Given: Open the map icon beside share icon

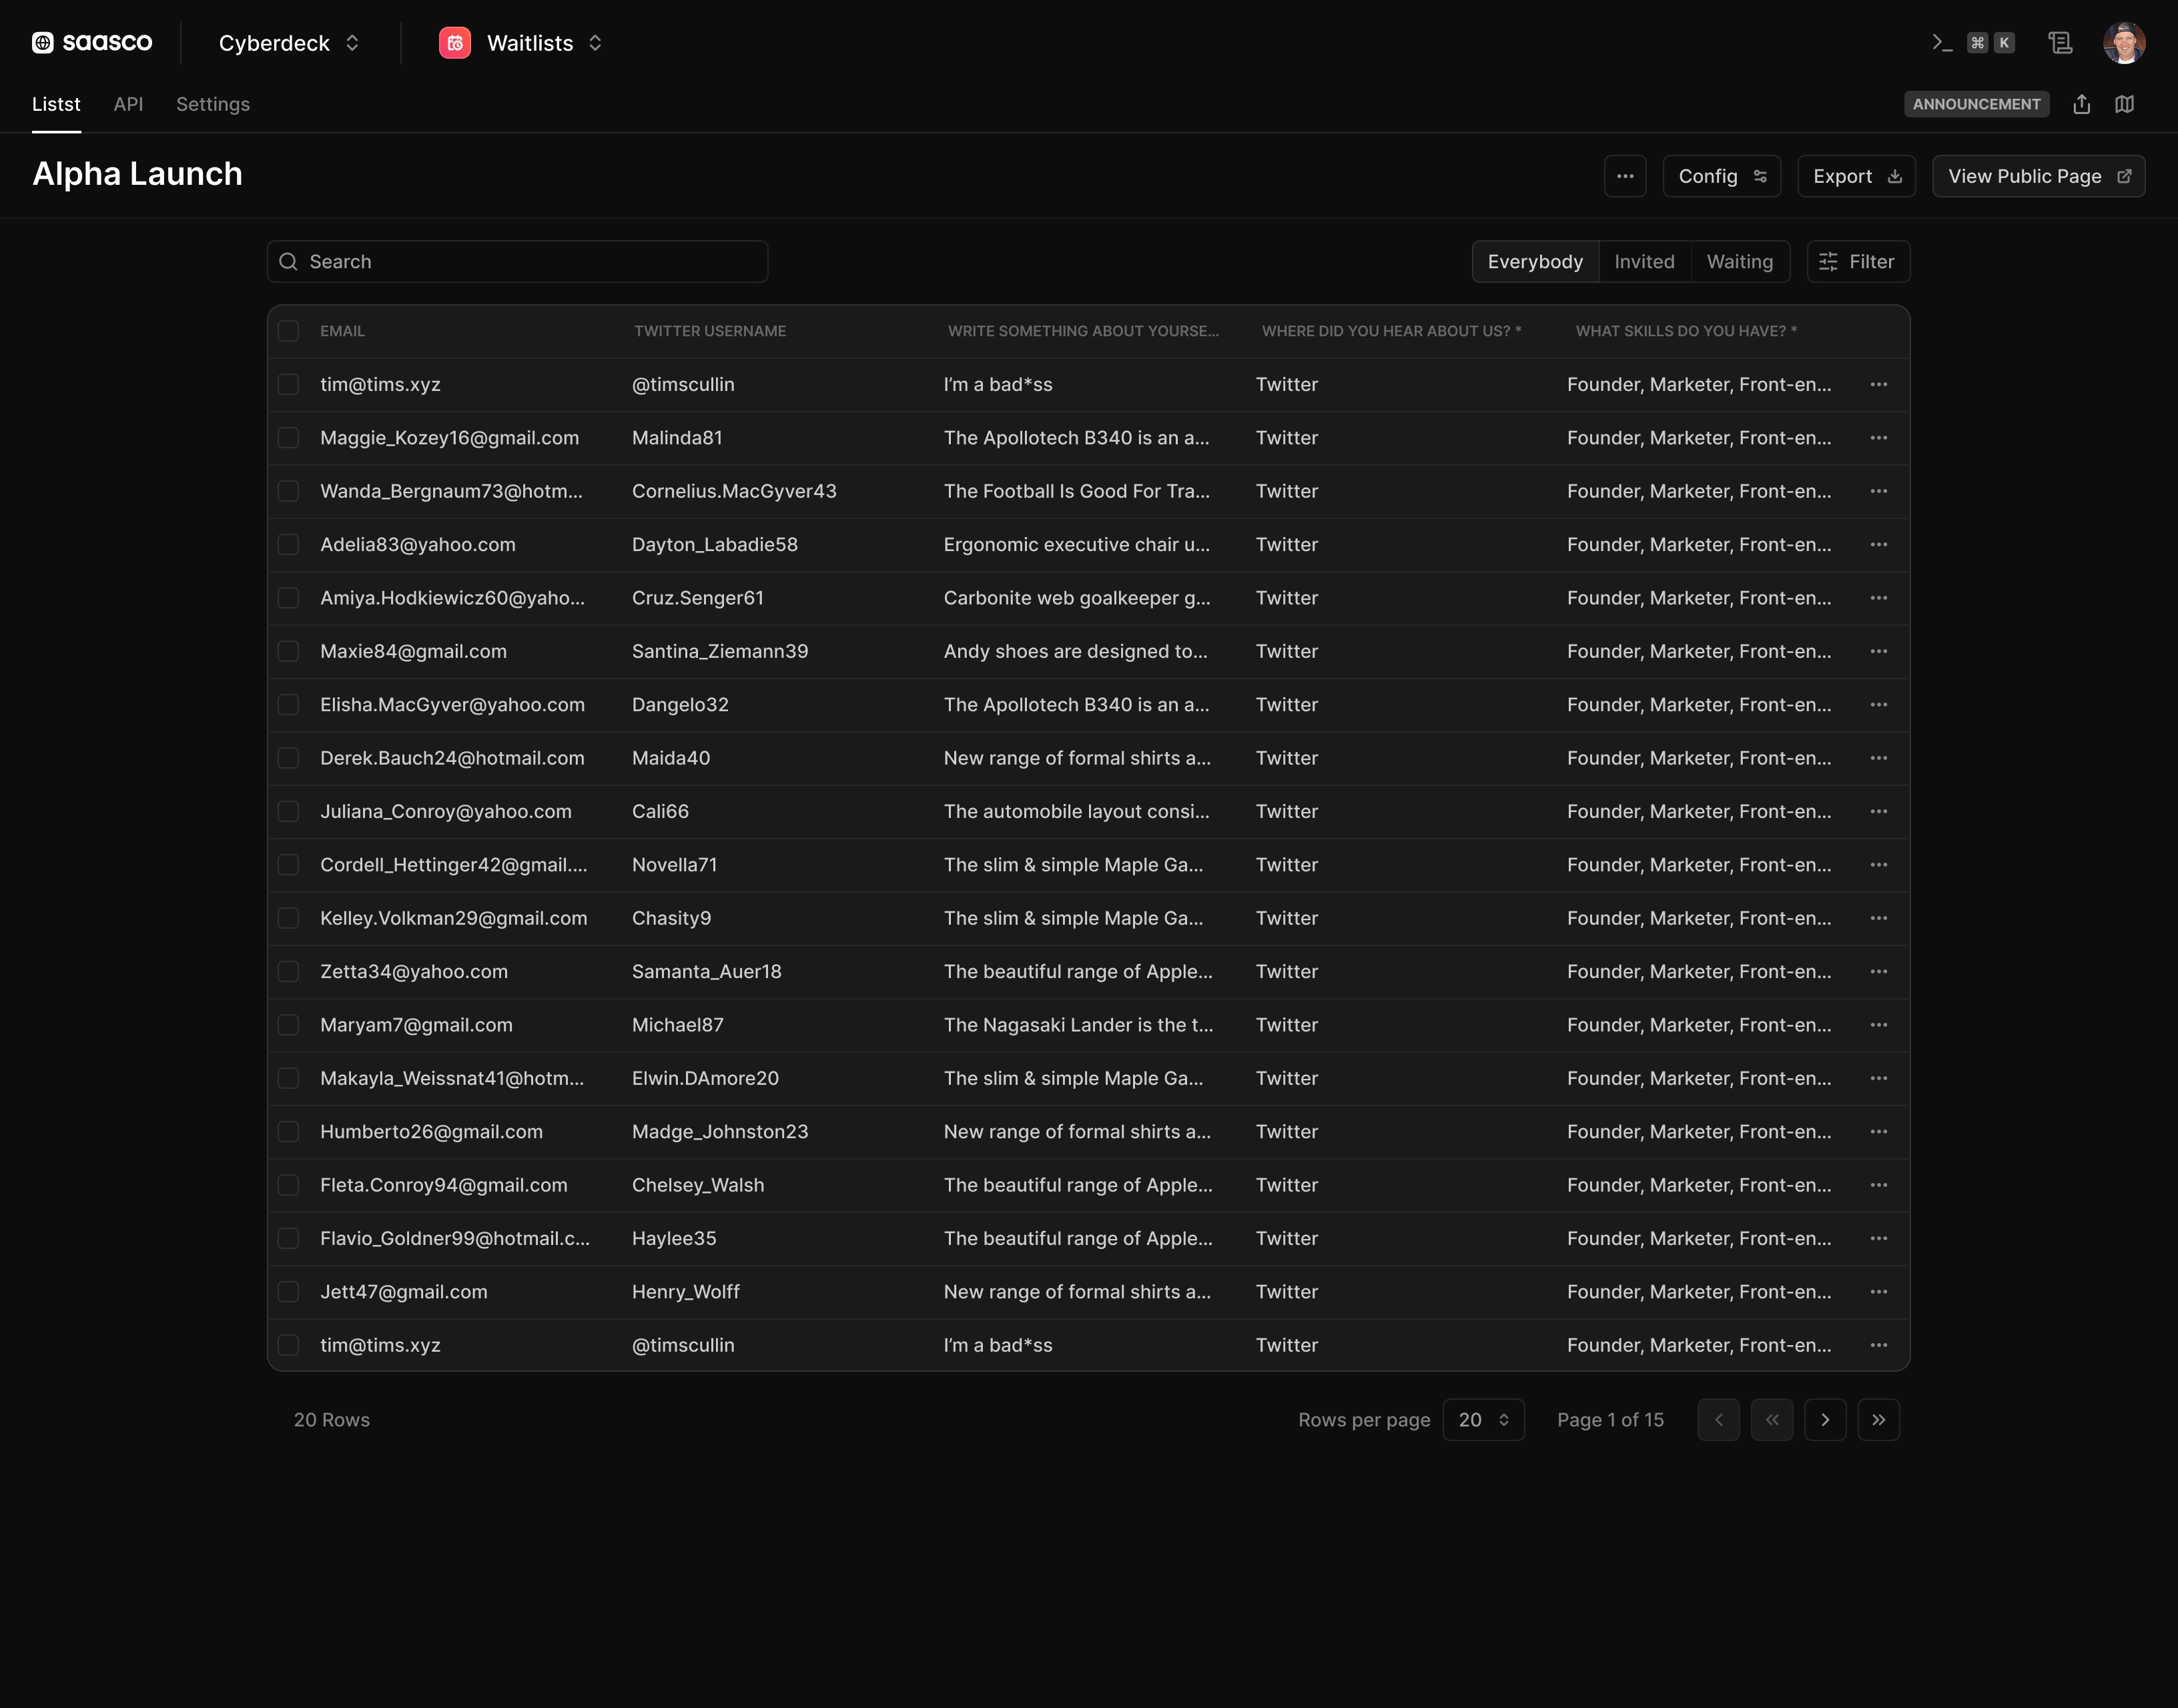Looking at the screenshot, I should (x=2125, y=104).
